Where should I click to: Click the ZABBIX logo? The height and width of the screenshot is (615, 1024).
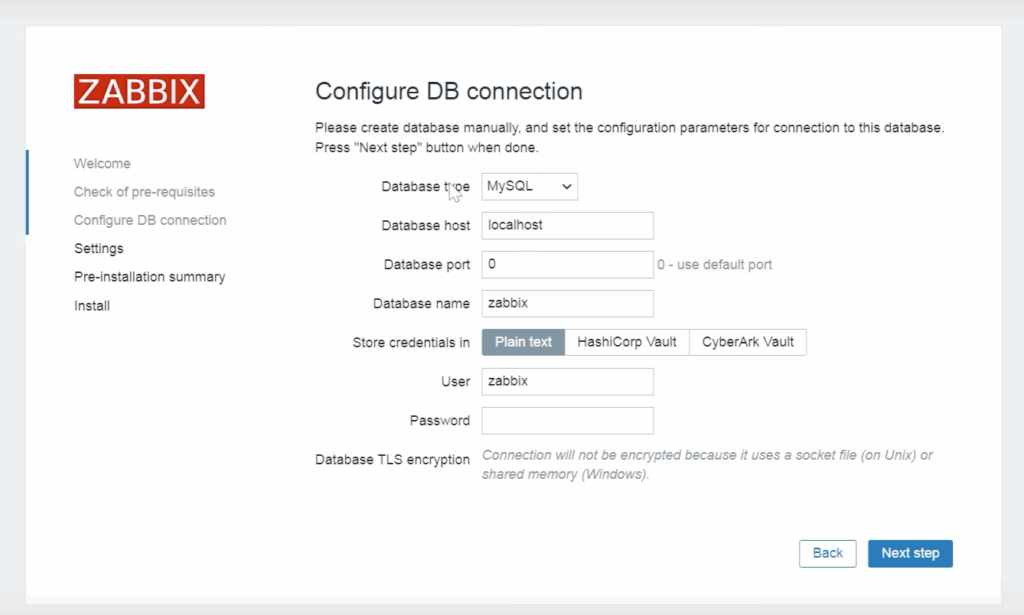click(x=139, y=91)
